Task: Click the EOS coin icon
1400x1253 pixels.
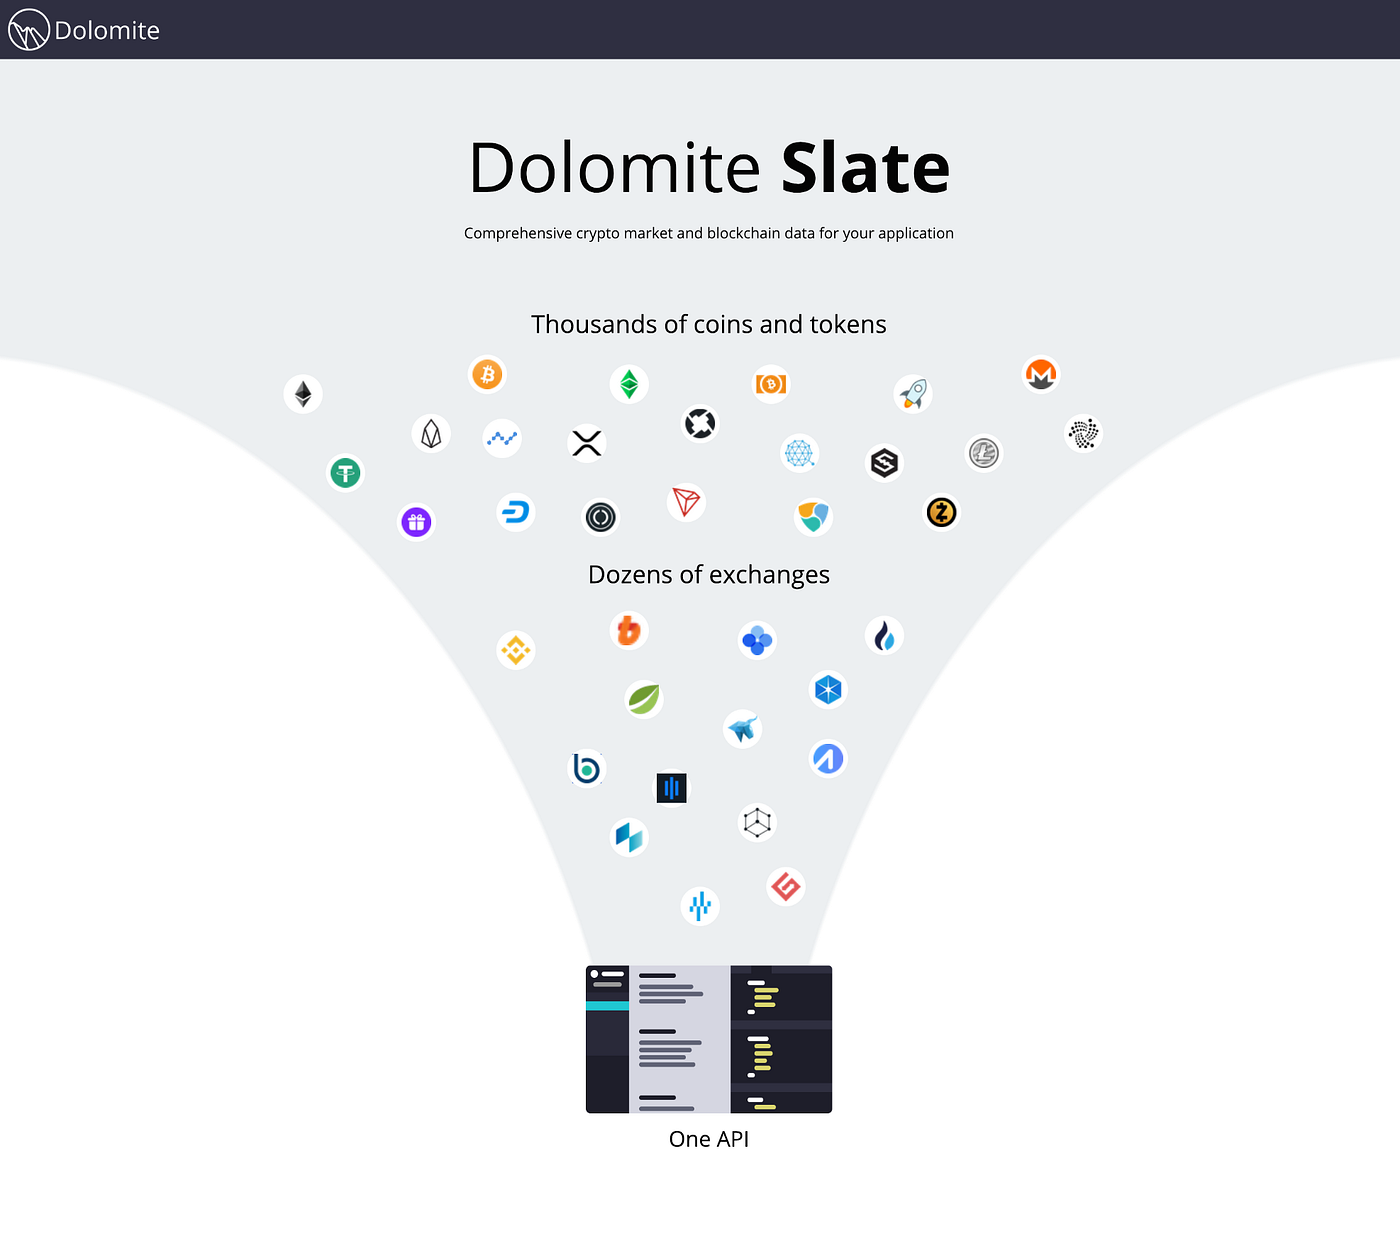Action: click(430, 433)
